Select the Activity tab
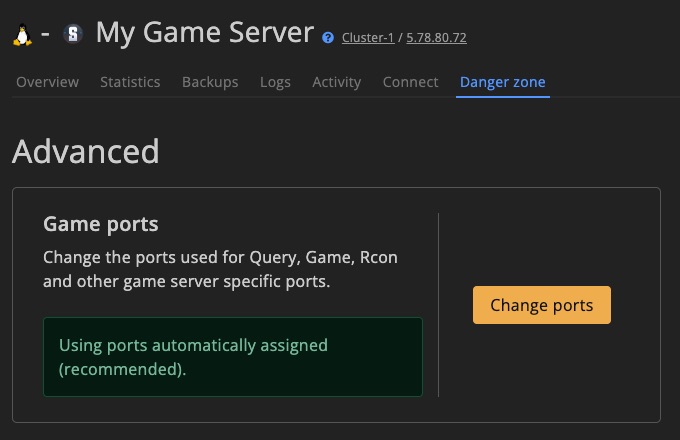The image size is (680, 440). click(x=337, y=82)
